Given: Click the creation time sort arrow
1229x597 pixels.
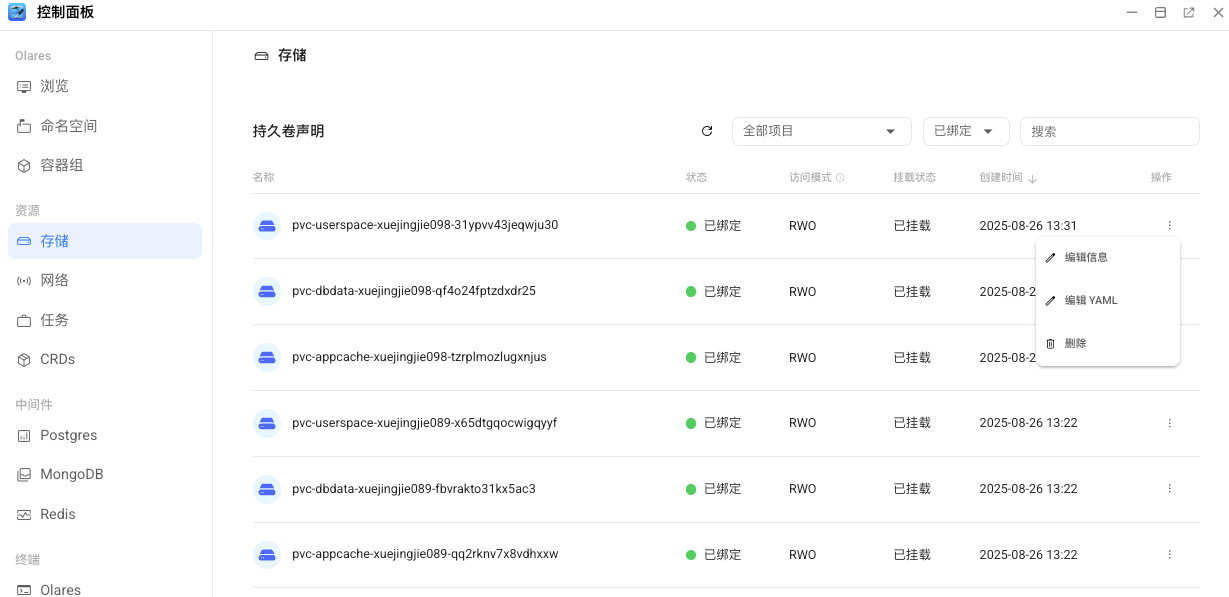Looking at the screenshot, I should [1032, 179].
